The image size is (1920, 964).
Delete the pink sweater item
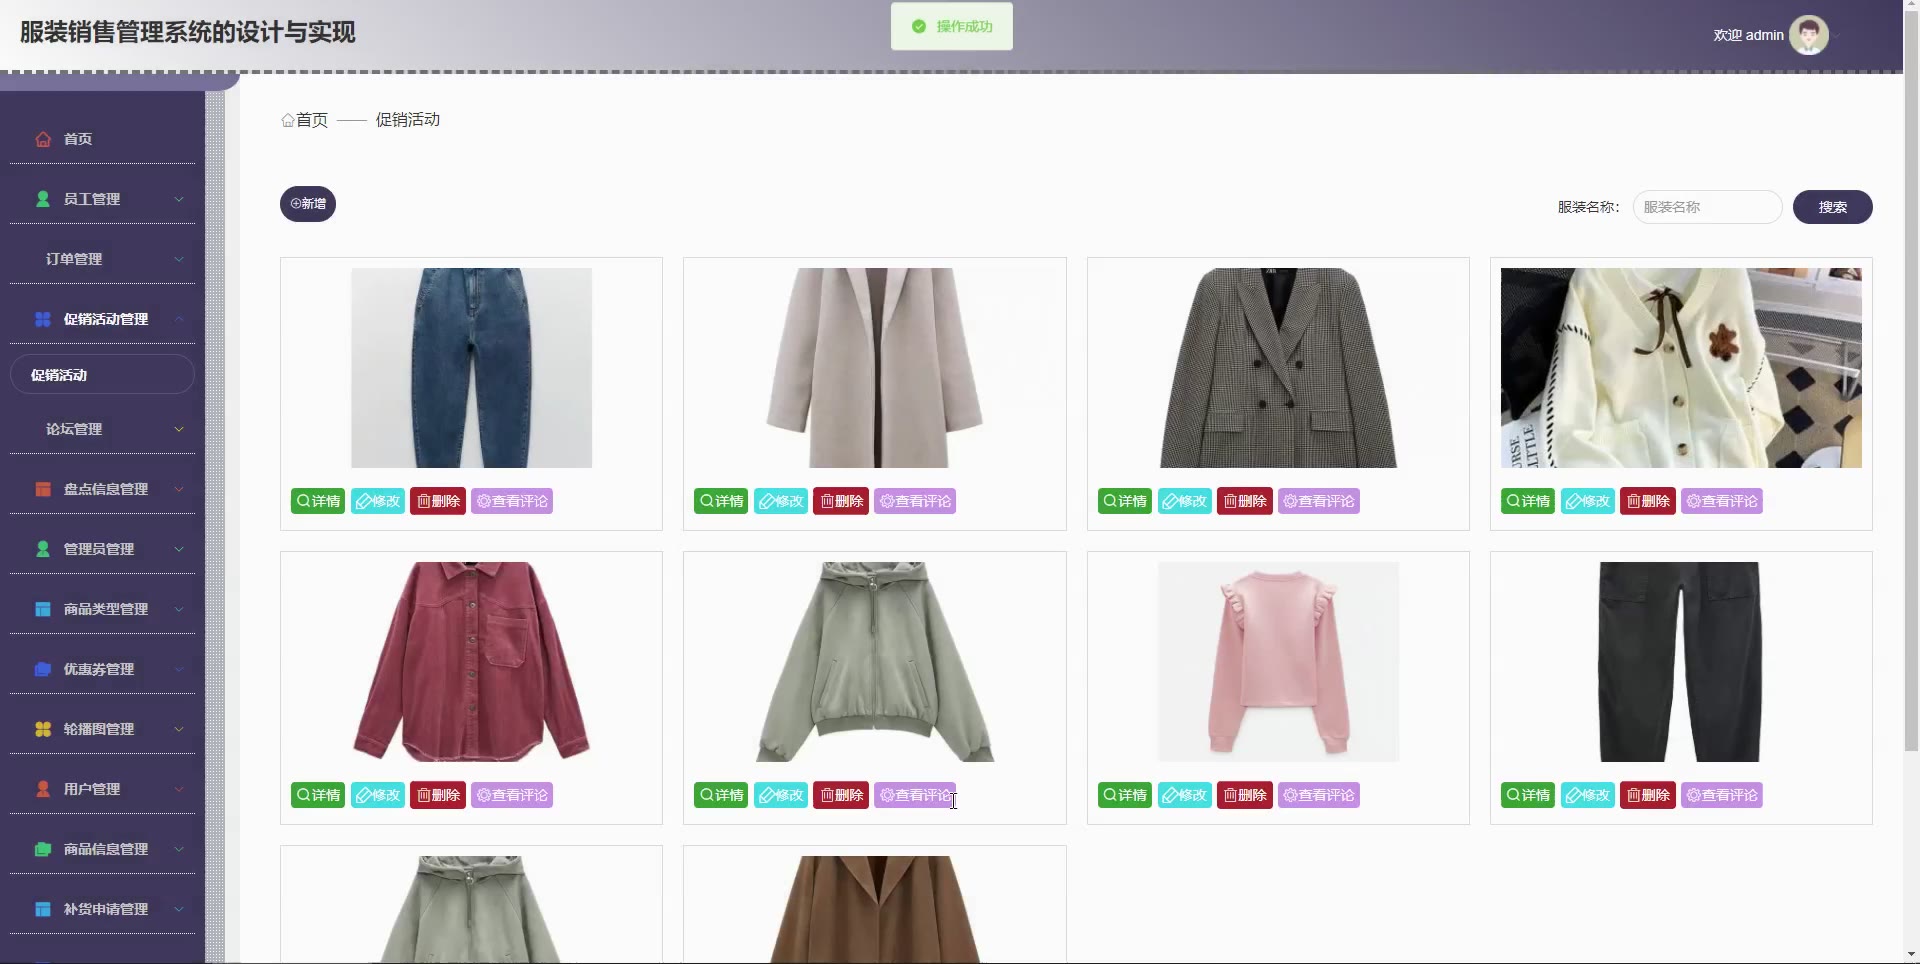pos(1245,795)
